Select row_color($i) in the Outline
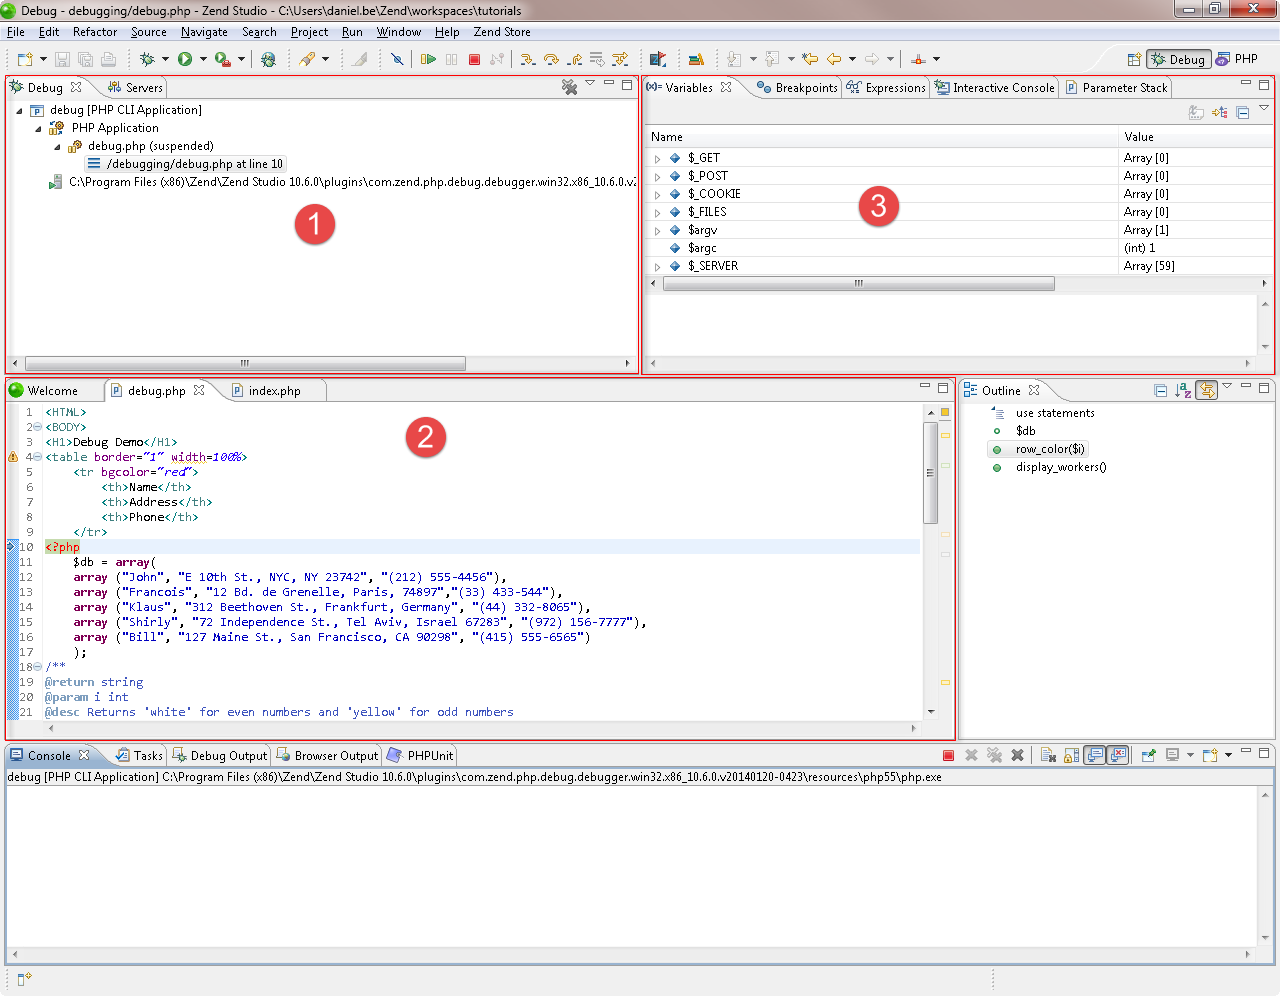The width and height of the screenshot is (1280, 996). pos(1050,449)
